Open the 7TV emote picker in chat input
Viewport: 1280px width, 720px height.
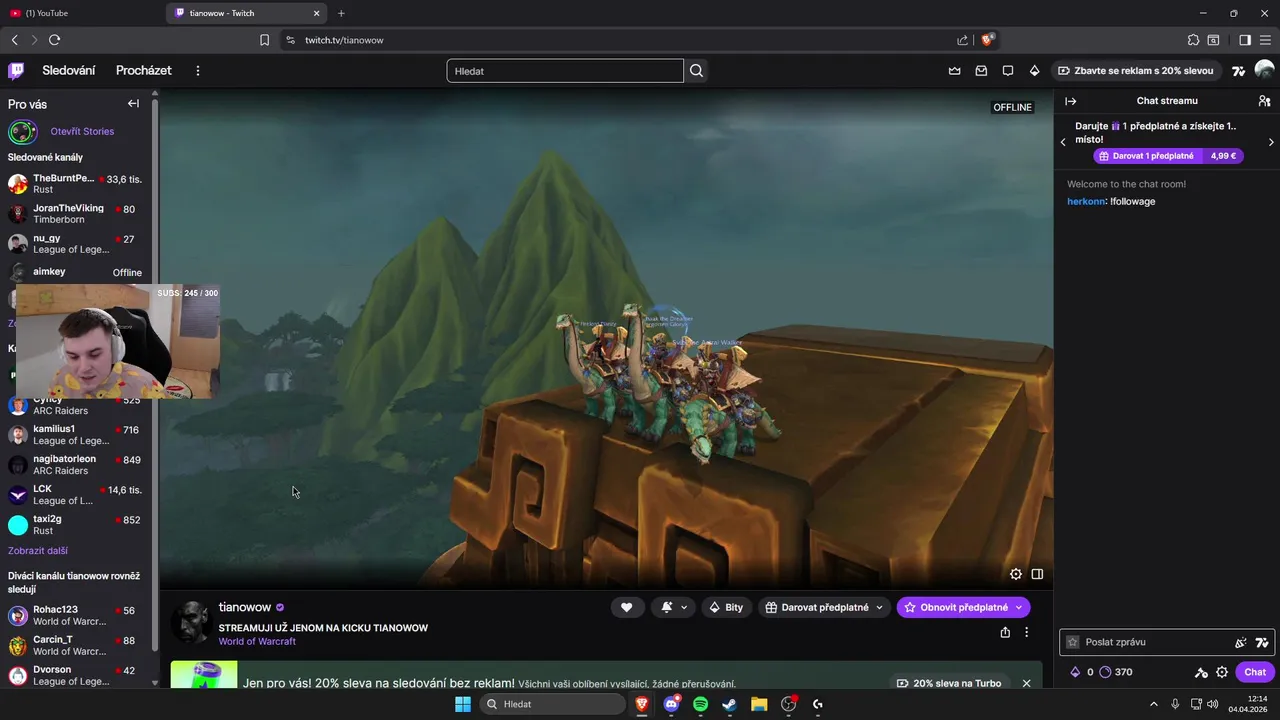(1262, 642)
